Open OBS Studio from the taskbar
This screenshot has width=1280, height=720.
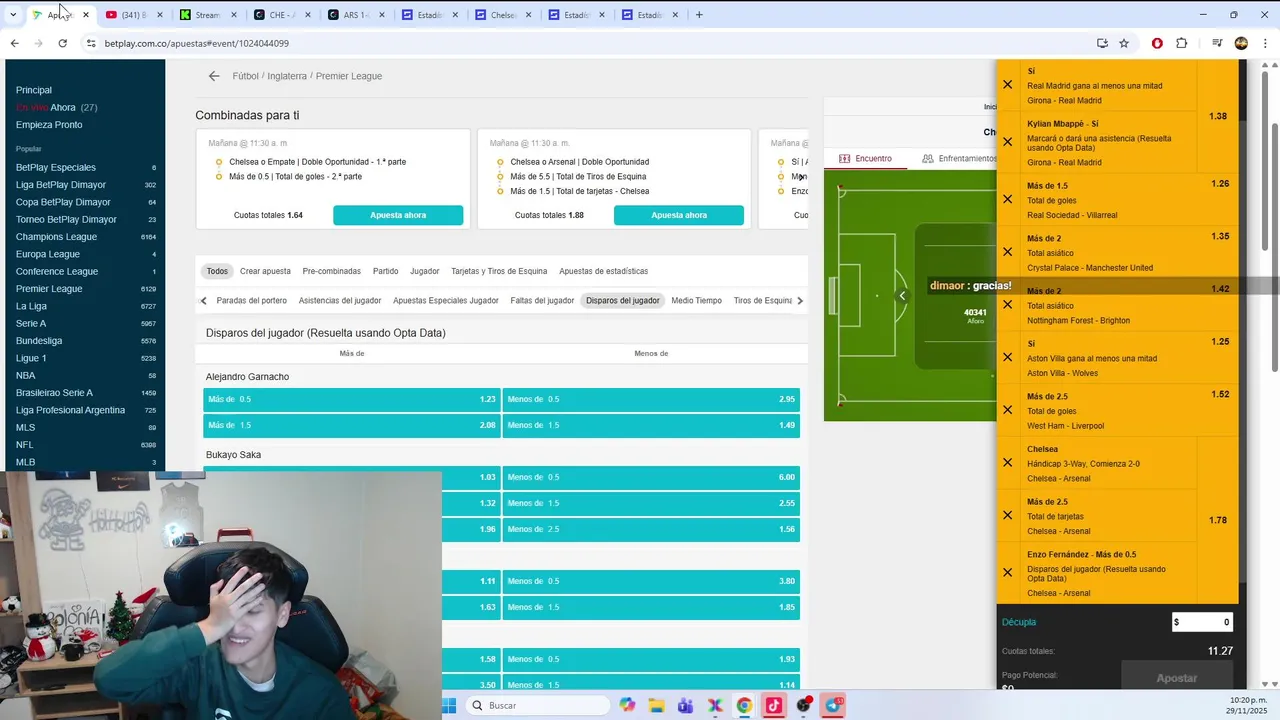(804, 705)
